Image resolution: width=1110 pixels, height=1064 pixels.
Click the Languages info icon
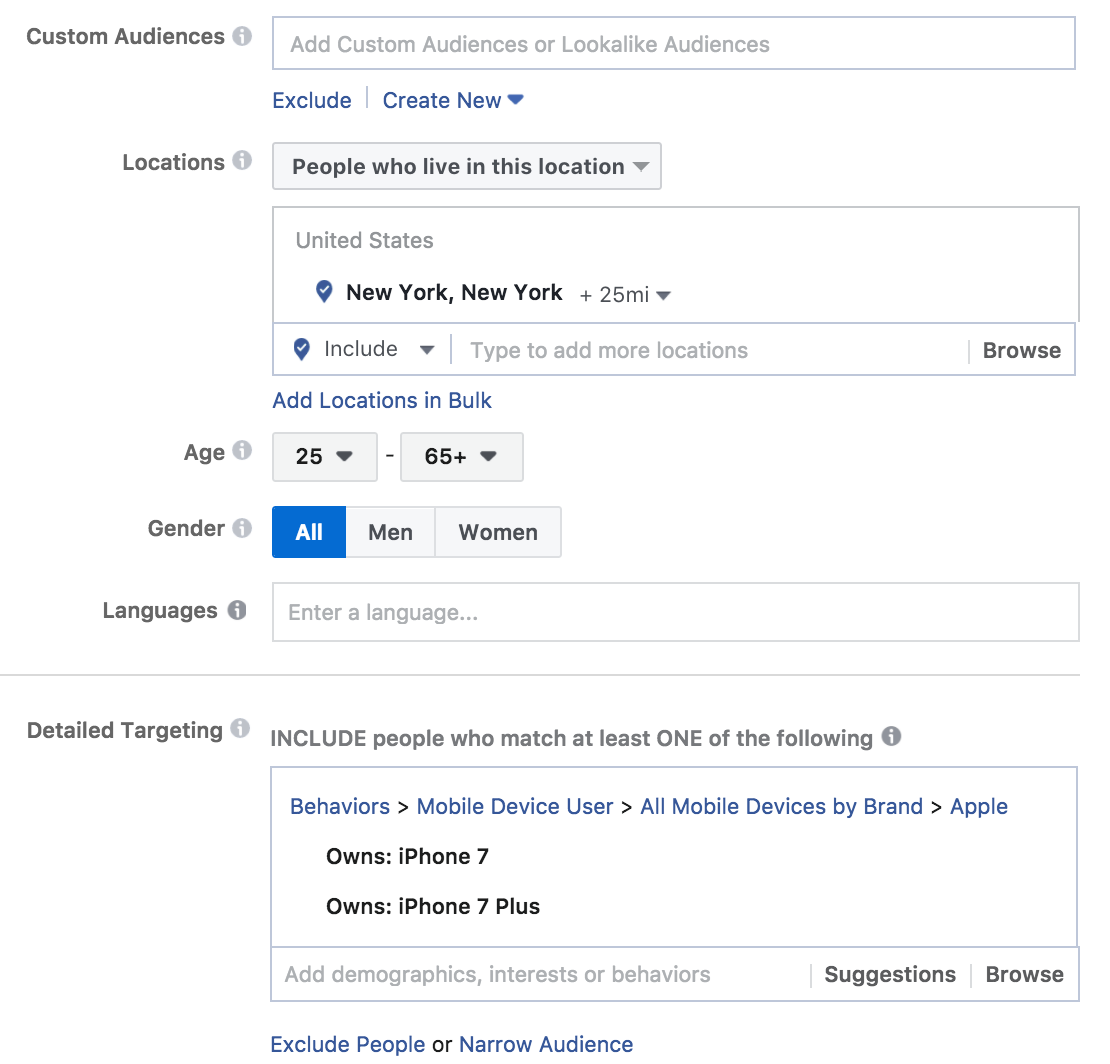237,610
